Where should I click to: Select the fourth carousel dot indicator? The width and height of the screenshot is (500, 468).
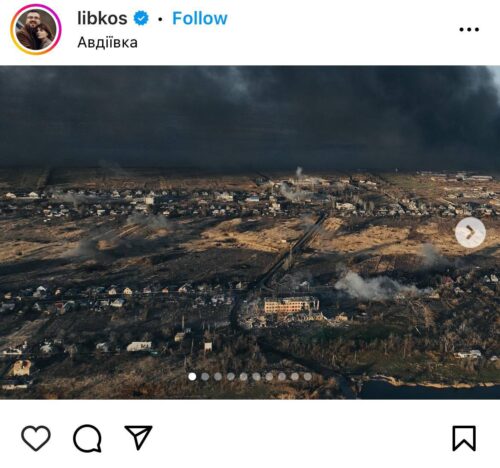coord(231,377)
